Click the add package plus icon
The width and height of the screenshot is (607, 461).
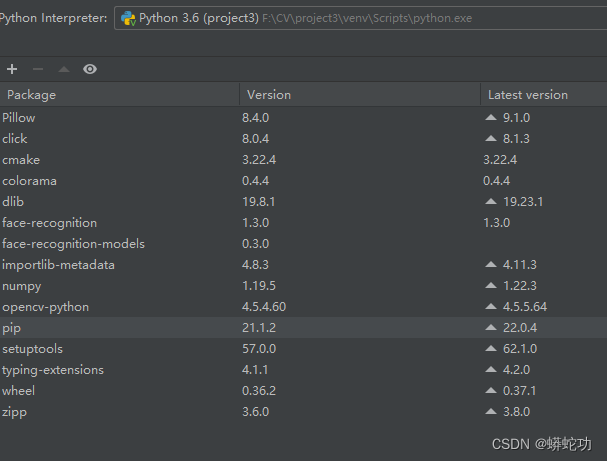[x=12, y=69]
